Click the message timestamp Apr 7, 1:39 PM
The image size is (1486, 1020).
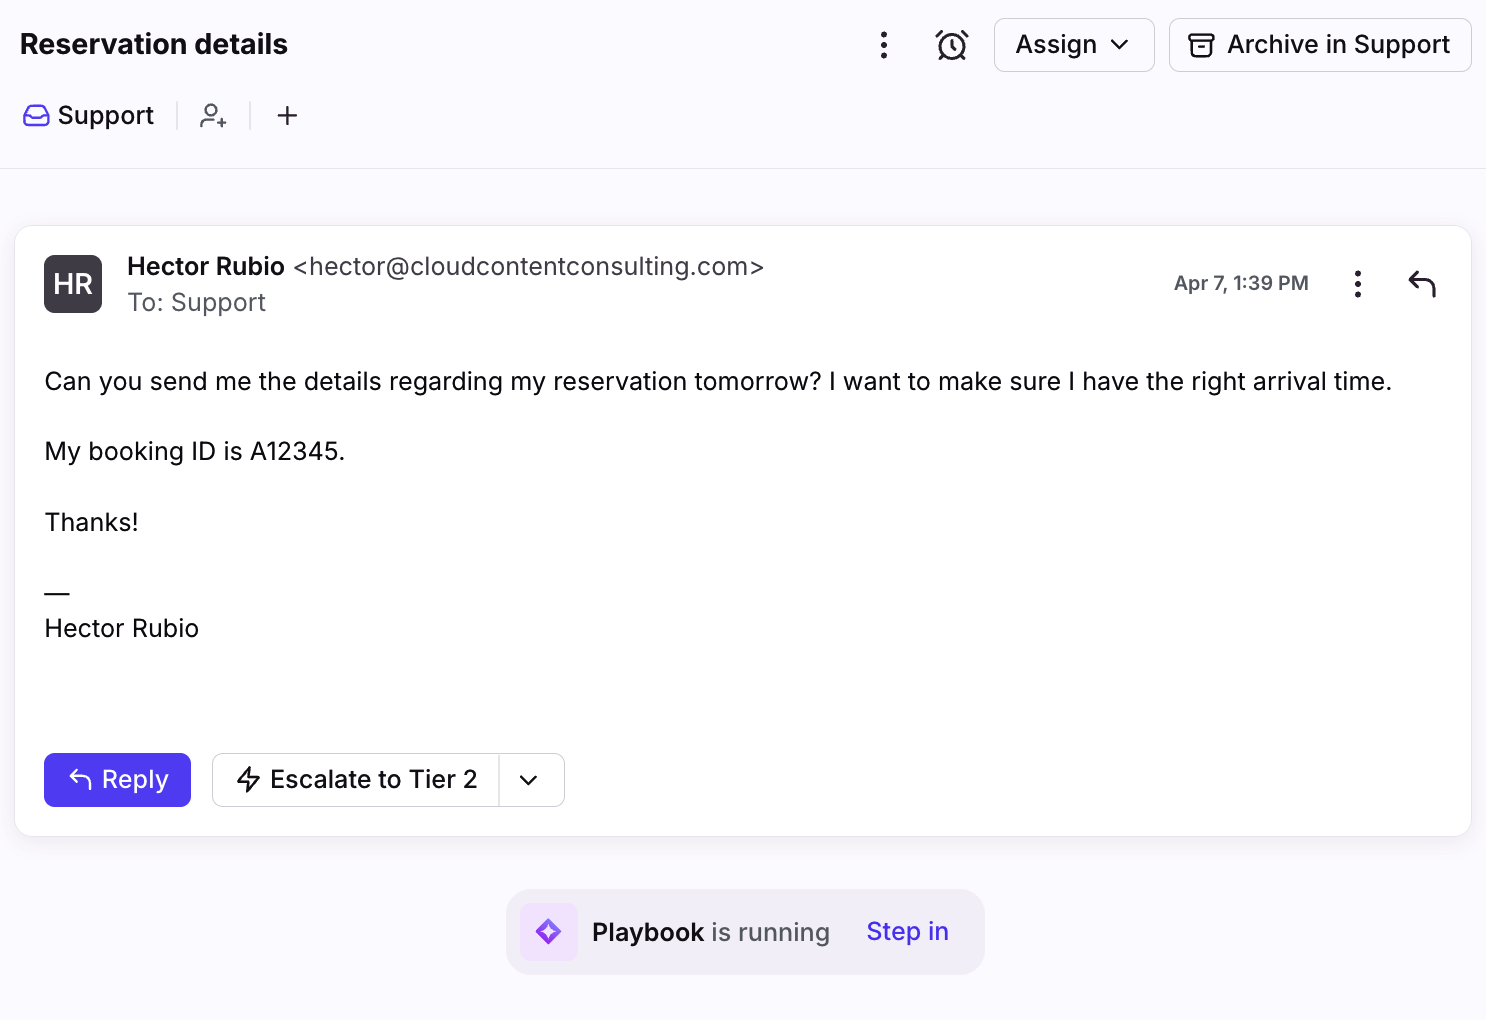[1241, 284]
